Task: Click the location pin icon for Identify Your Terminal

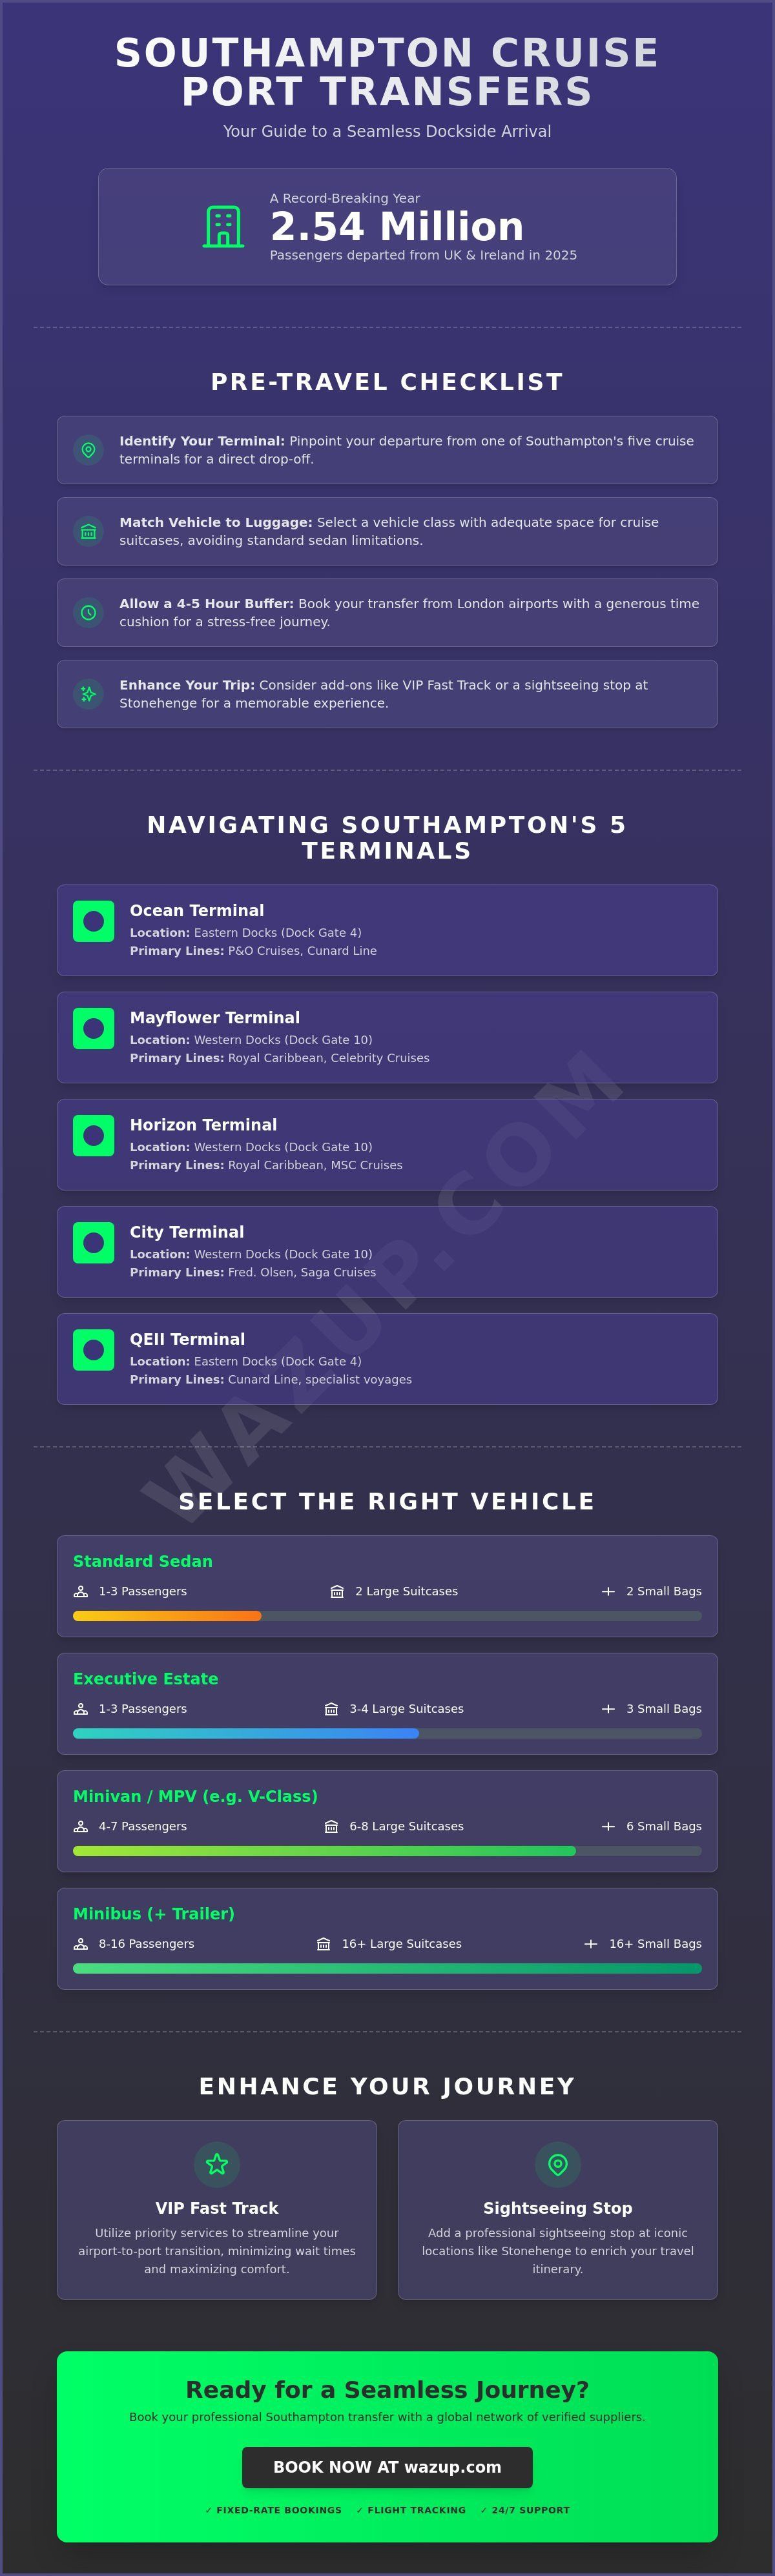Action: tap(88, 450)
